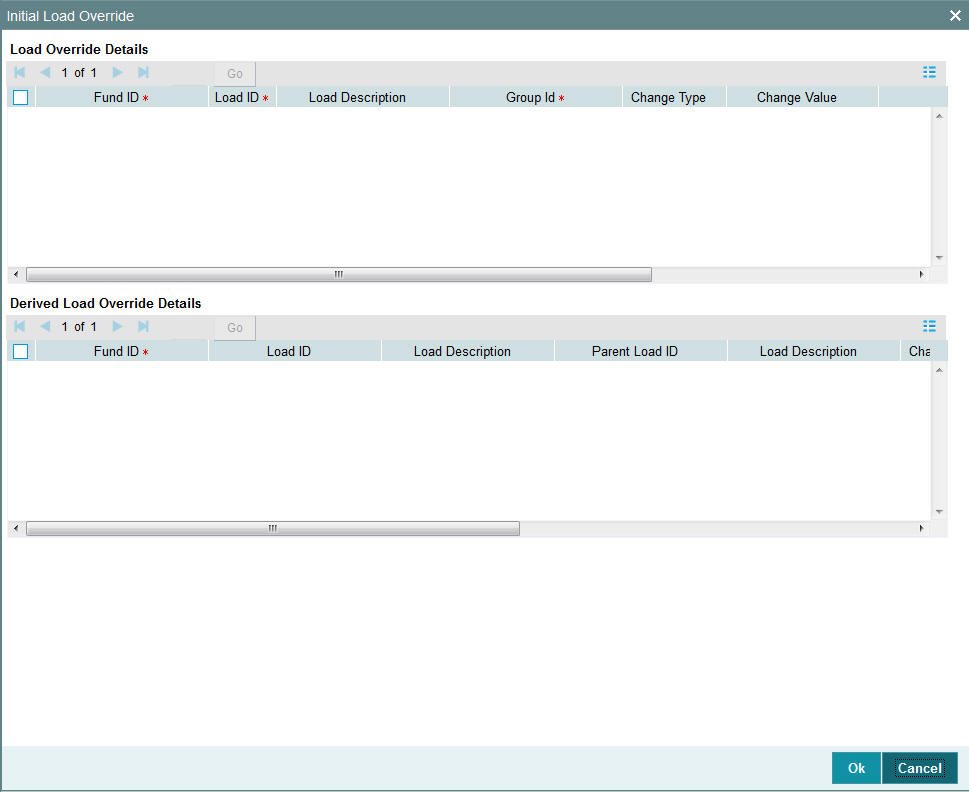The height and width of the screenshot is (792, 969).
Task: Go to first page in Derived Load Override Details
Action: pyautogui.click(x=20, y=326)
